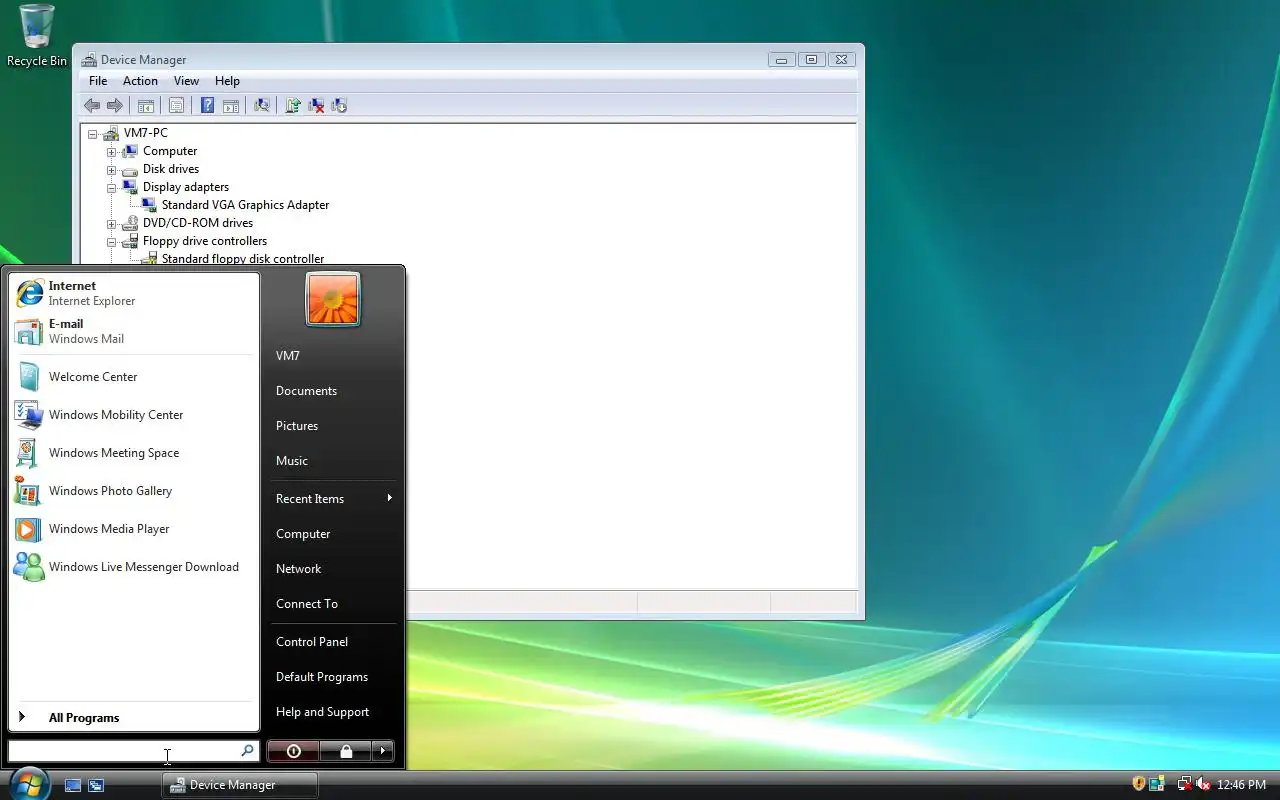Open the View menu in Device Manager
Viewport: 1280px width, 800px height.
(186, 81)
